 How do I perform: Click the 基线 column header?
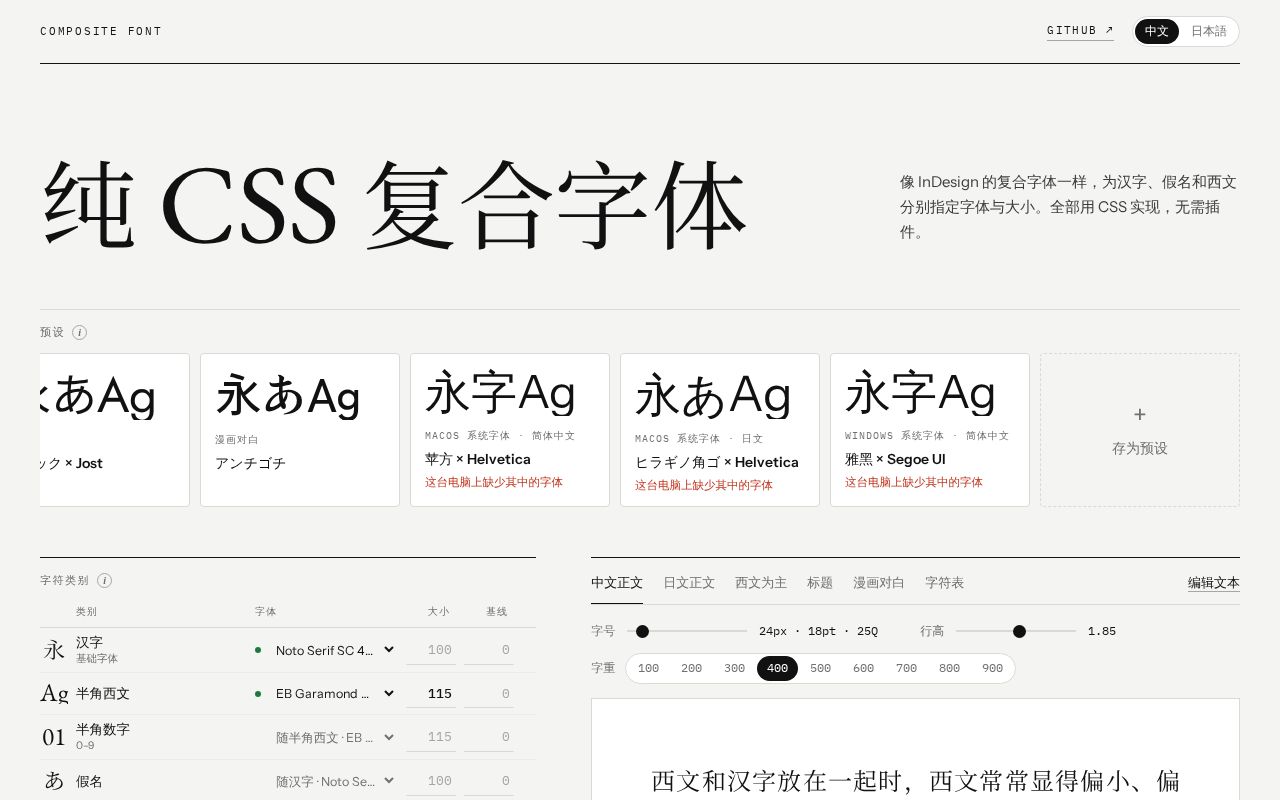pyautogui.click(x=497, y=611)
